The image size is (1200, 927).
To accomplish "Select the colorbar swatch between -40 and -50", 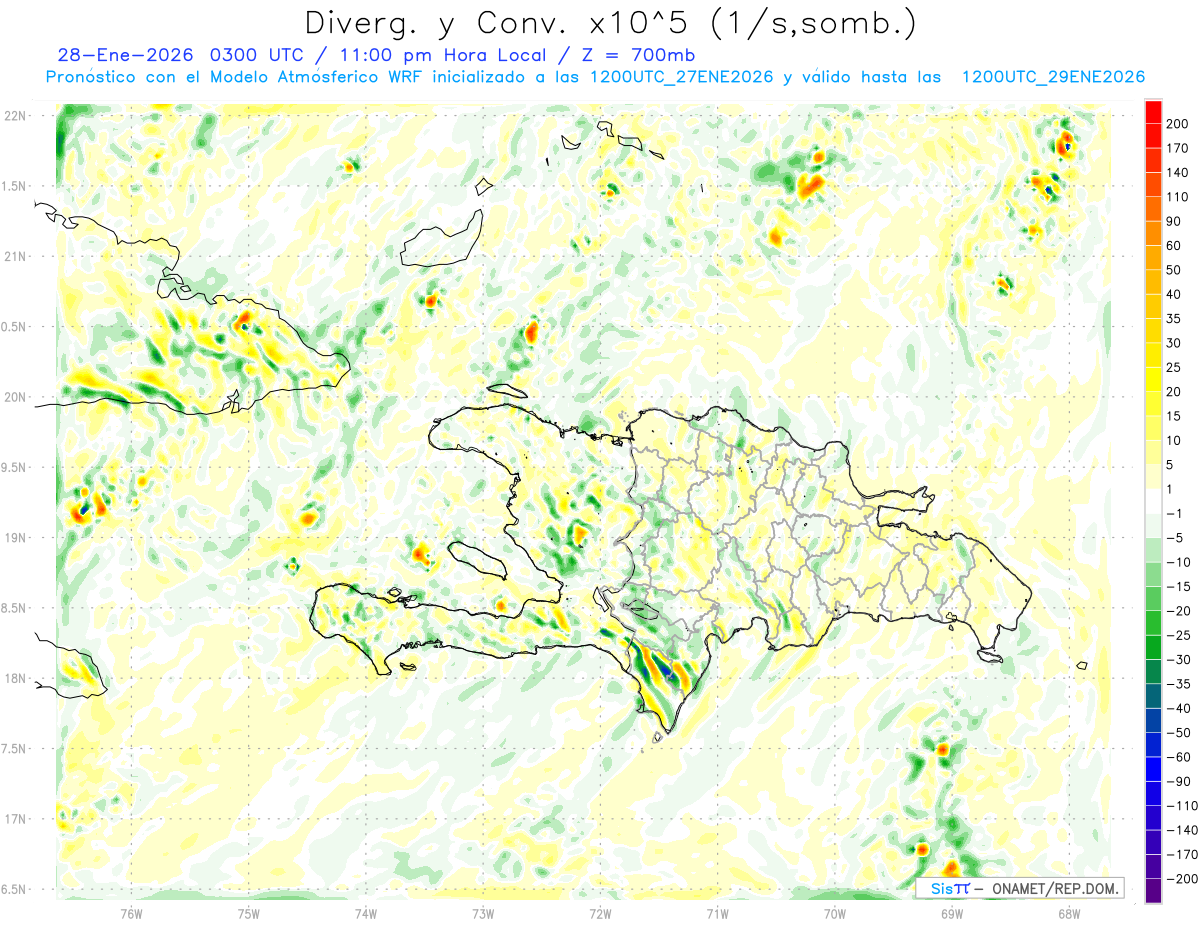I will tap(1153, 720).
